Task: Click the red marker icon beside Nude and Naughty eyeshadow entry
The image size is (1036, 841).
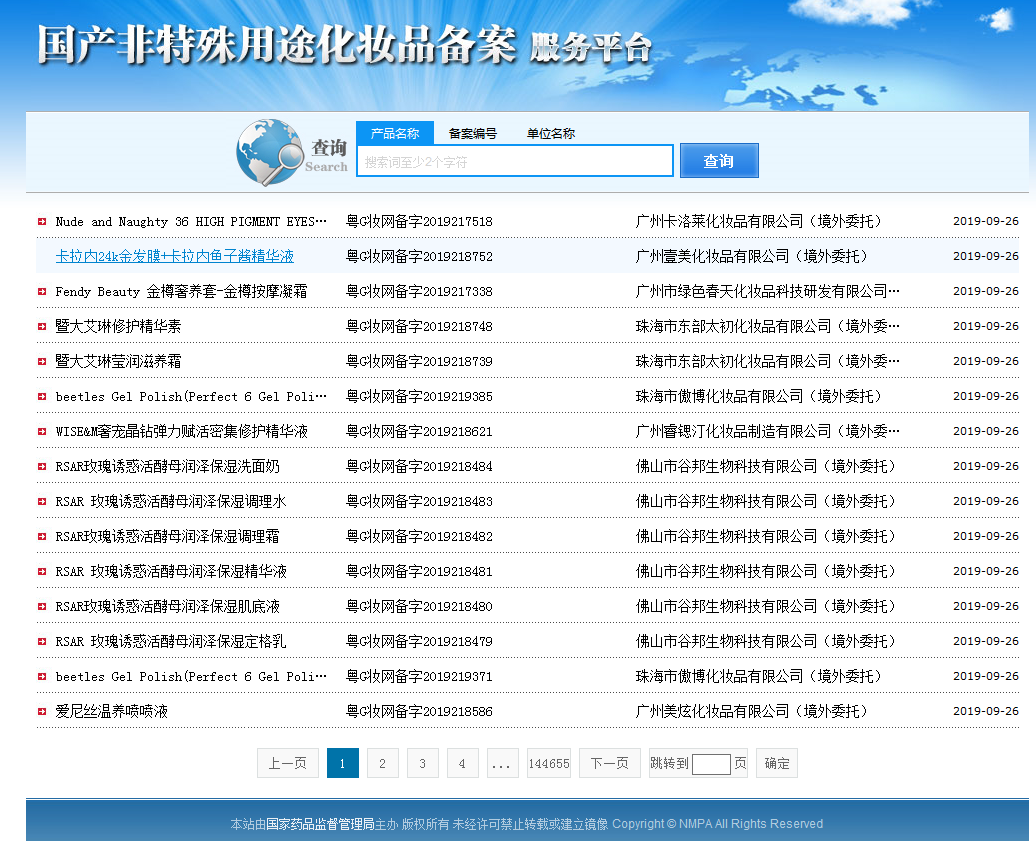Action: point(42,221)
